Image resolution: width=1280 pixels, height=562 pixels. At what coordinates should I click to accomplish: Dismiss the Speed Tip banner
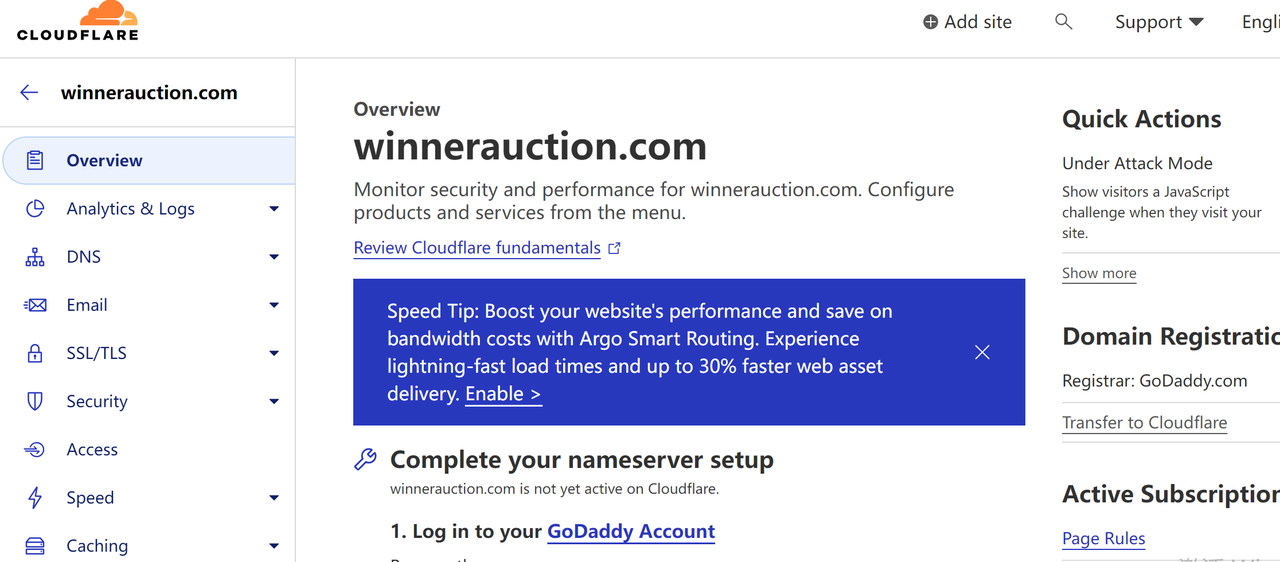point(982,352)
